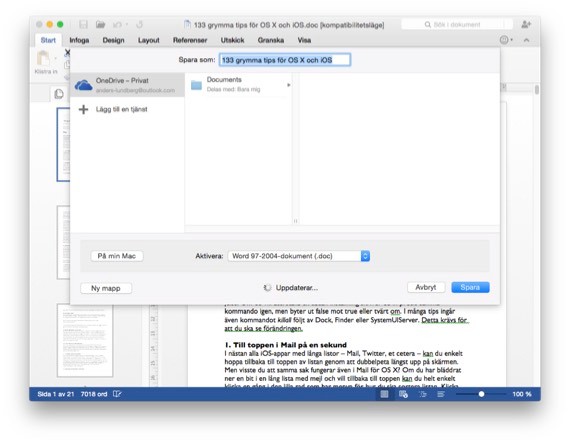Open the Granska ribbon tab

[x=271, y=40]
